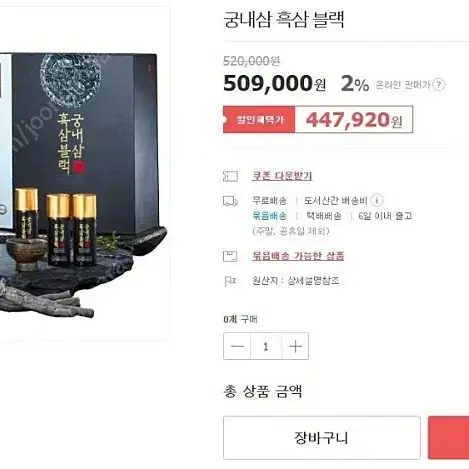Click the flag icon next to 원산지
Image resolution: width=469 pixels, height=469 pixels.
pyautogui.click(x=230, y=281)
